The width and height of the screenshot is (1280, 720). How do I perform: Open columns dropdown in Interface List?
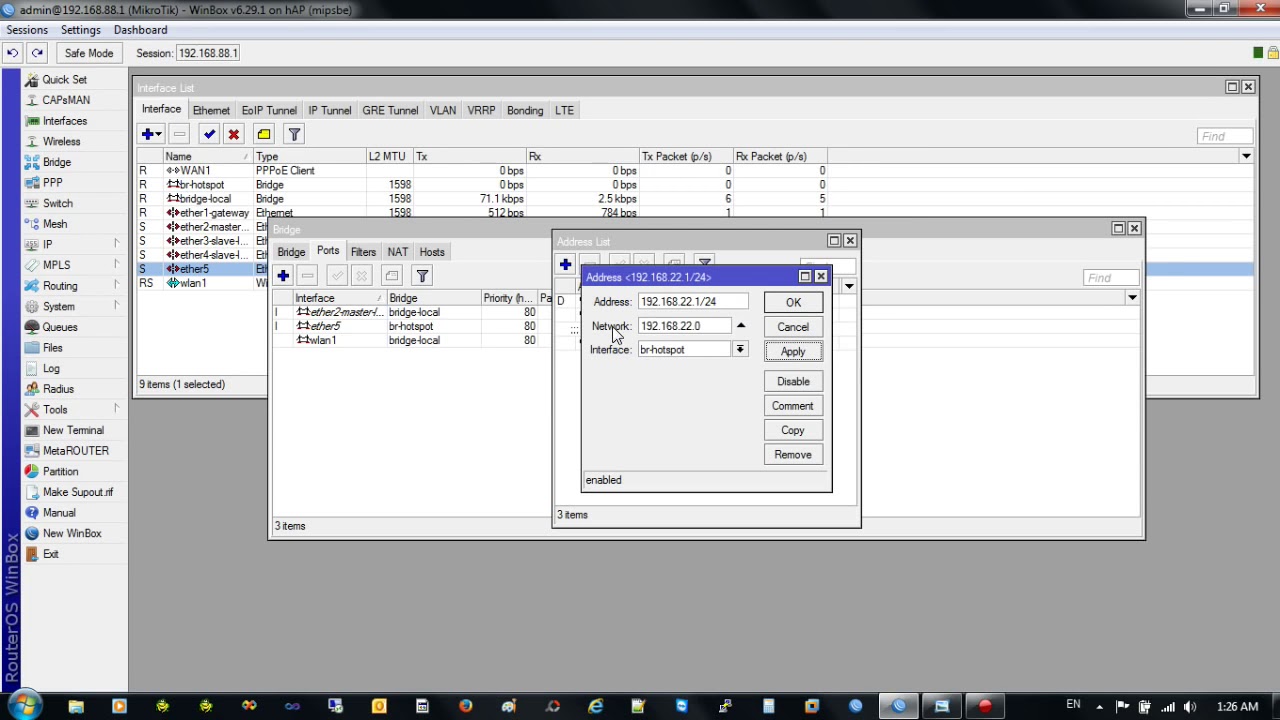[1246, 156]
